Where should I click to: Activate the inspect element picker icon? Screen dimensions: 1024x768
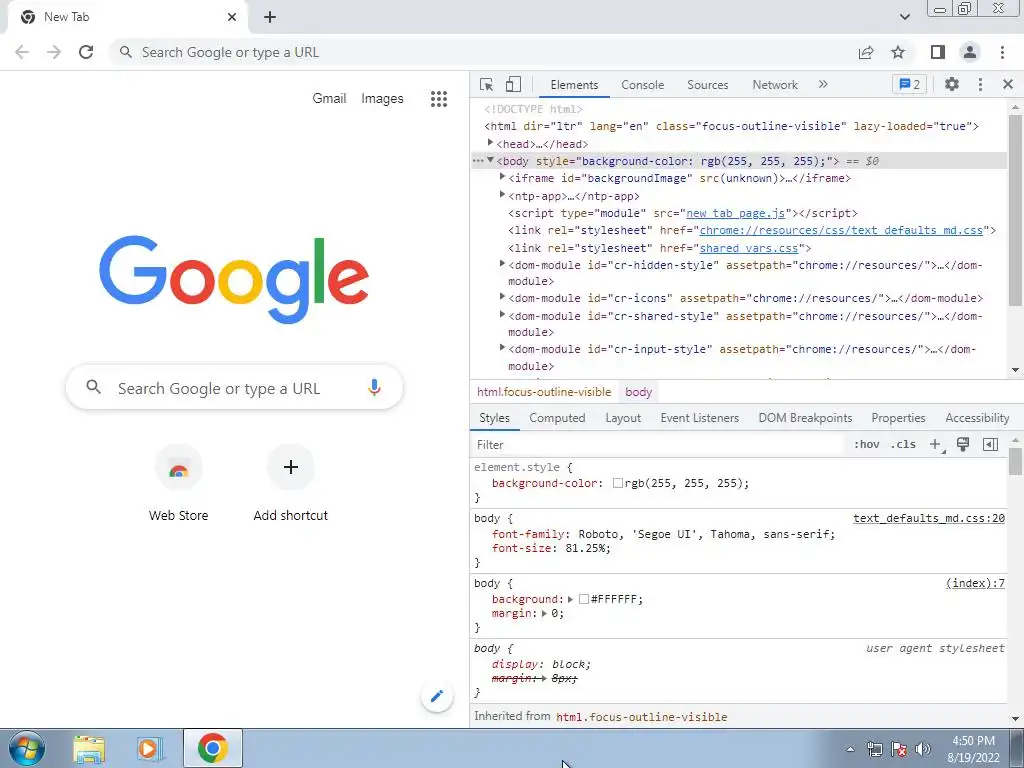tap(486, 84)
